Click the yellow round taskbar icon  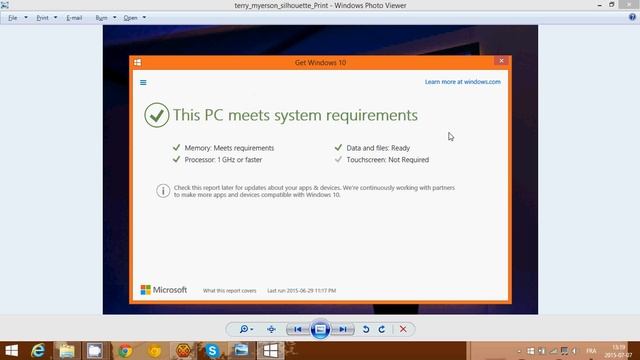(x=154, y=351)
